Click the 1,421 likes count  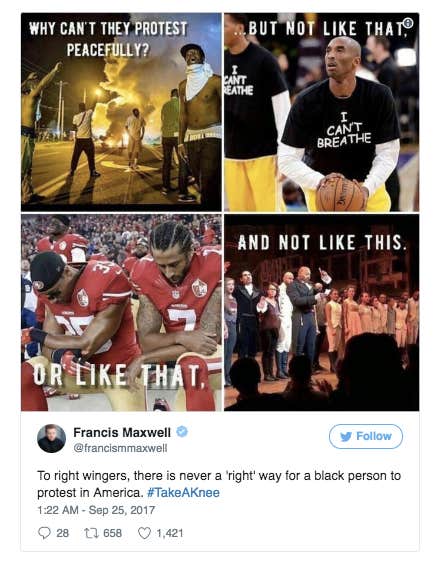[x=169, y=533]
